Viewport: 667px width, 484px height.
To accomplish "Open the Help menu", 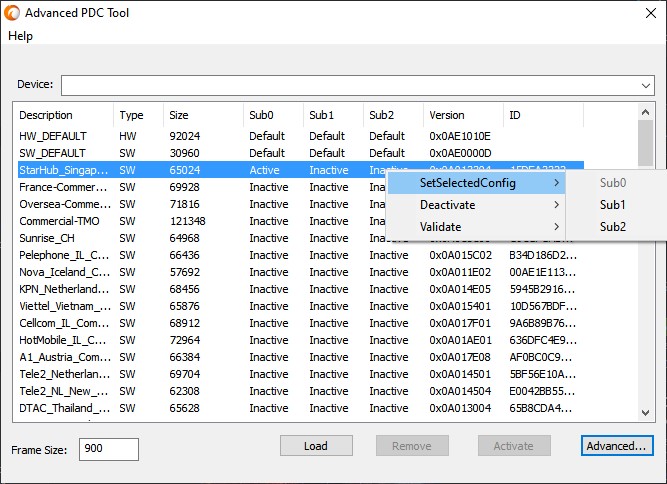I will [x=20, y=36].
